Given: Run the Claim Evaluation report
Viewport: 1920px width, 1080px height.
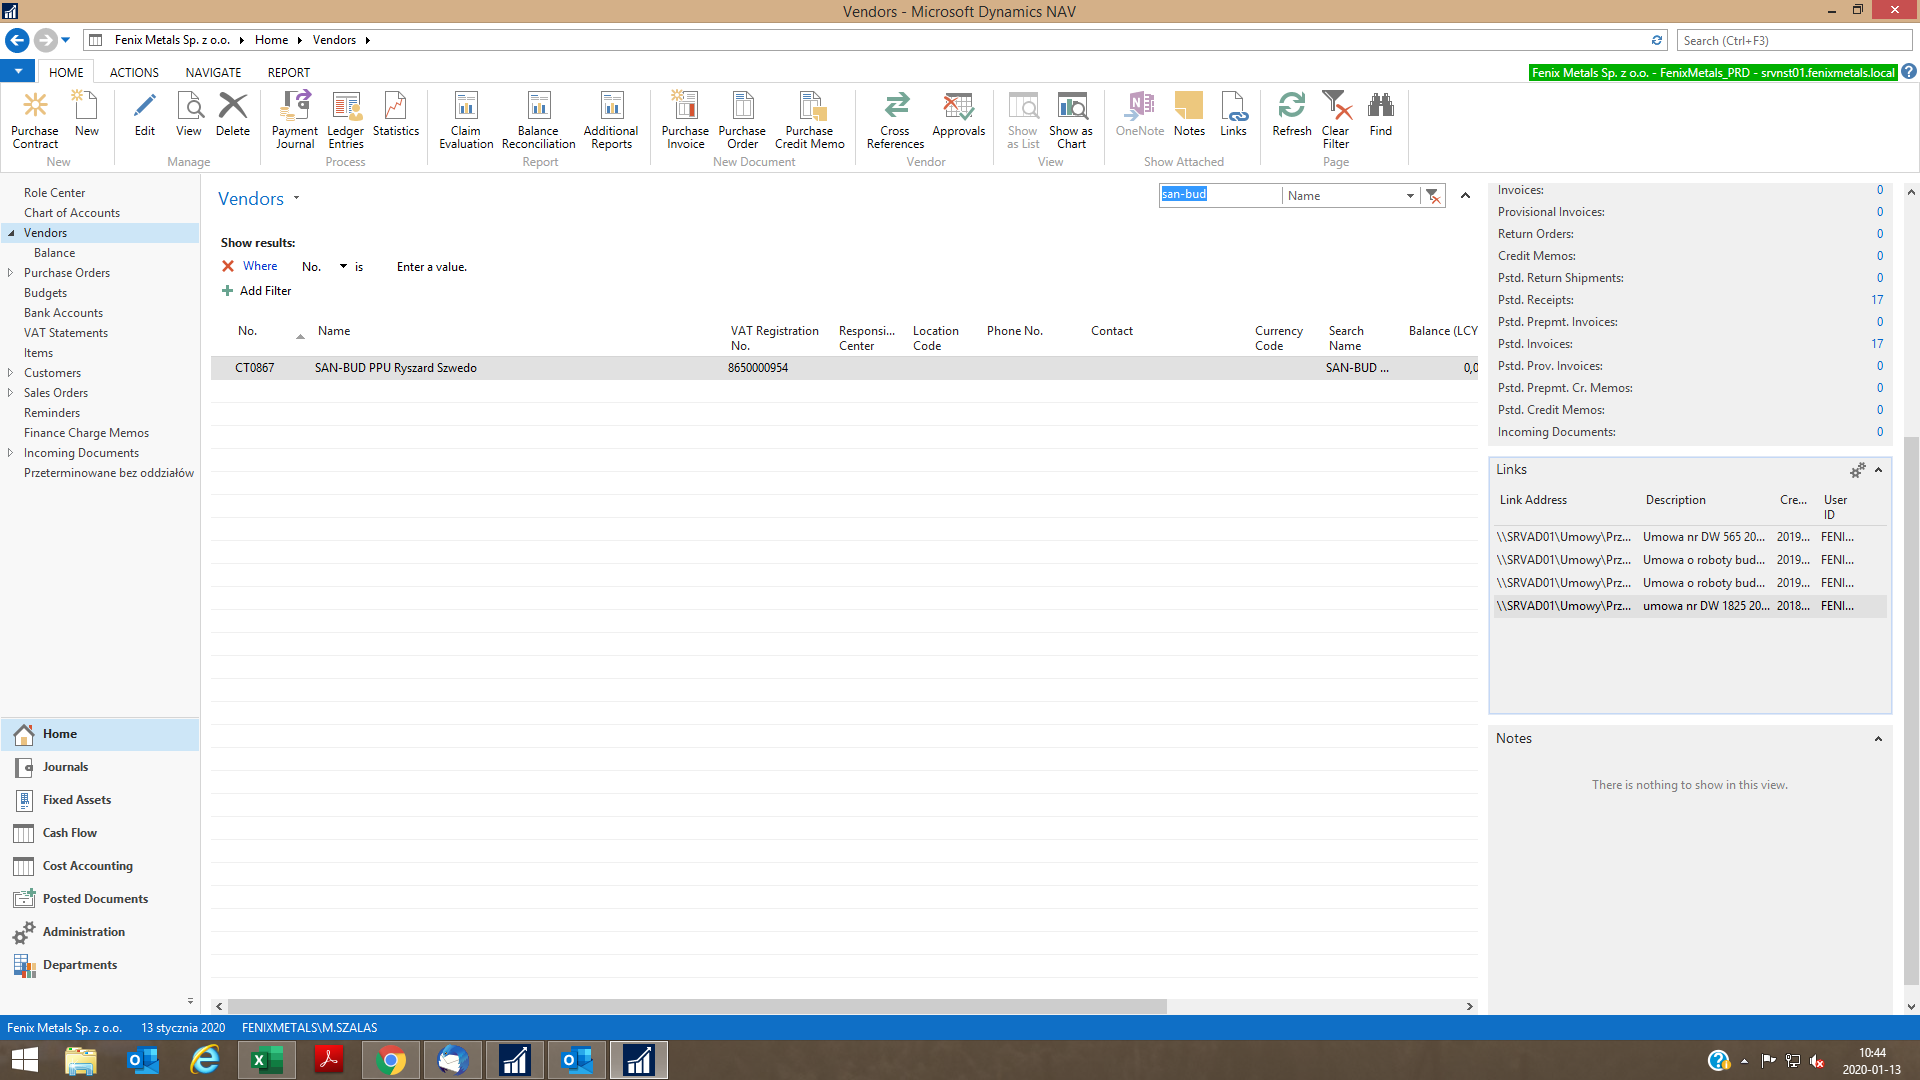Looking at the screenshot, I should point(466,120).
